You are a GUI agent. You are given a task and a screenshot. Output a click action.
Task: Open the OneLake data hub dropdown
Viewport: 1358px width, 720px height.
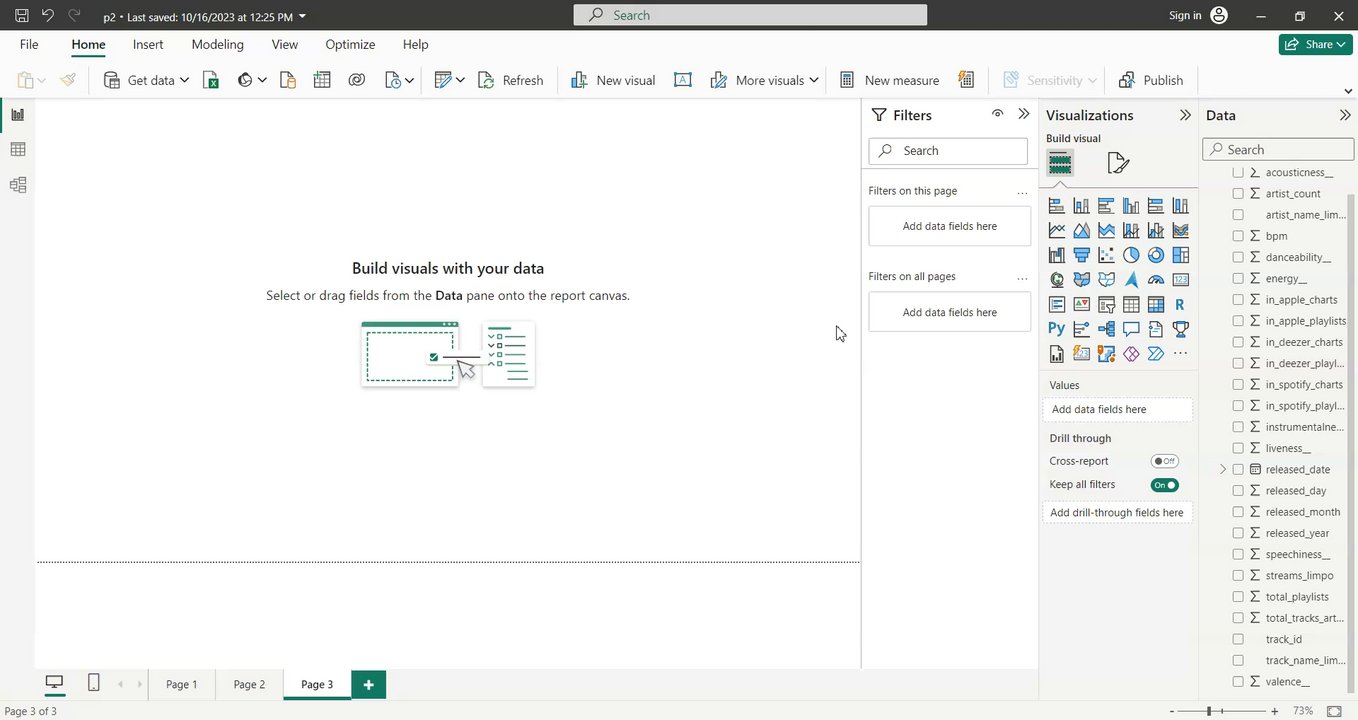262,80
